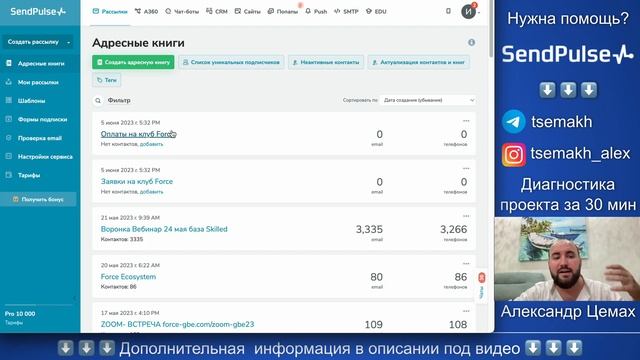The image size is (640, 360).
Task: Open Оплаты на клуб Force book
Action: coord(138,134)
